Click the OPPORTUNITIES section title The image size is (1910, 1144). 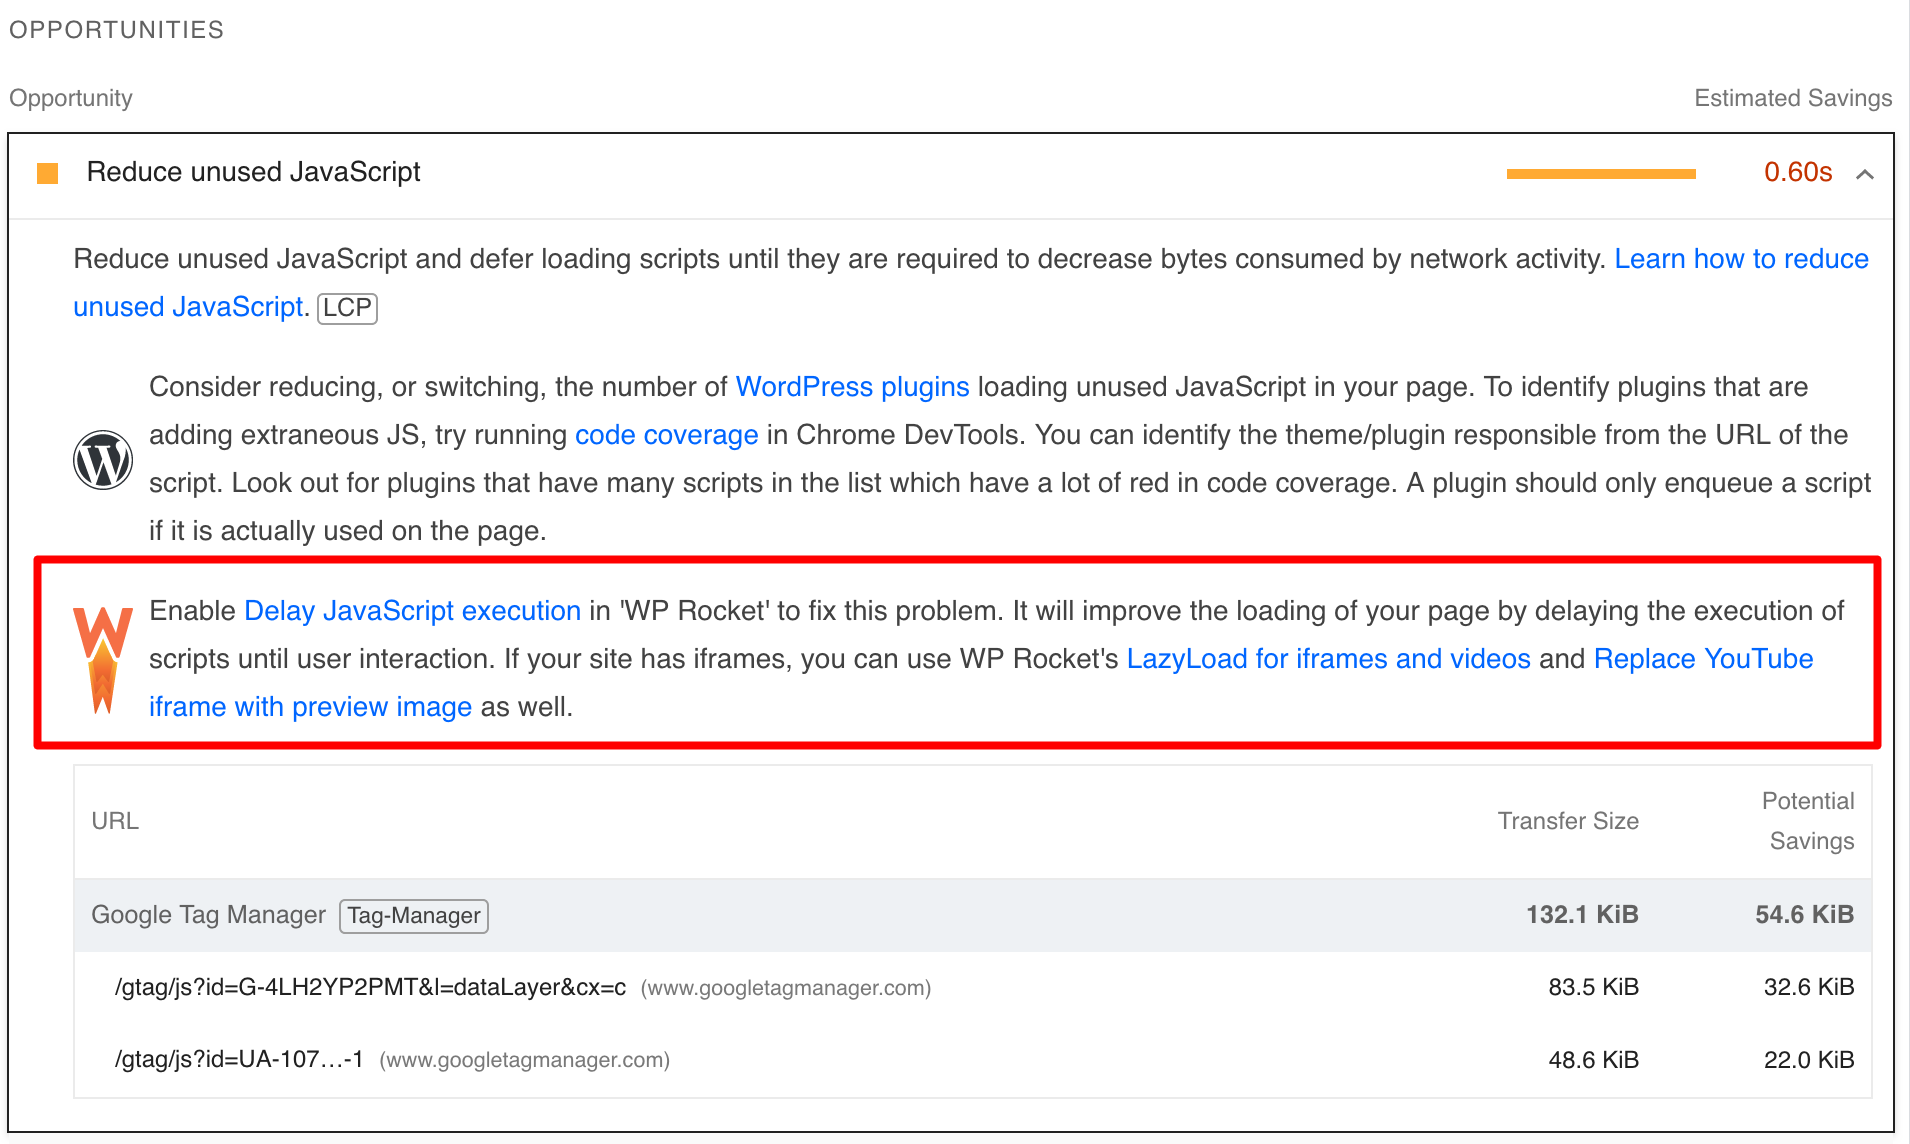coord(116,30)
